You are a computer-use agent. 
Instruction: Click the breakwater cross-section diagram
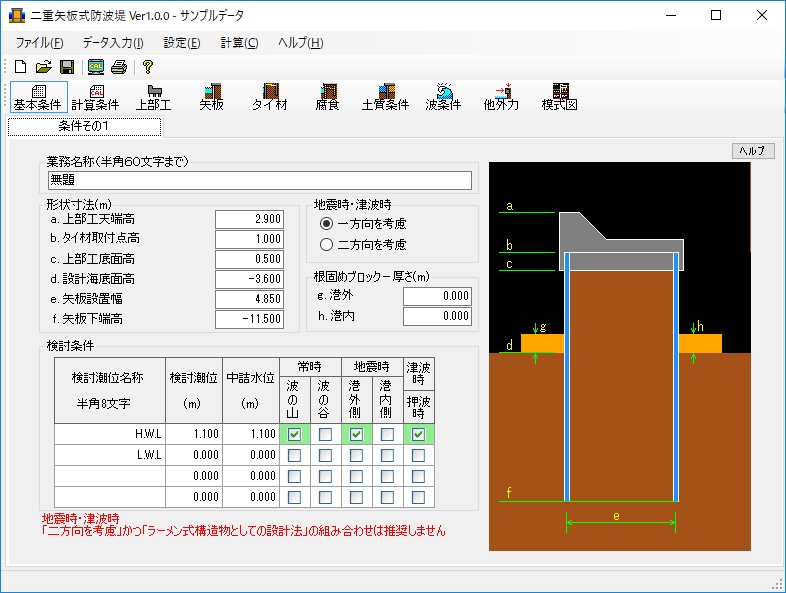(x=620, y=356)
